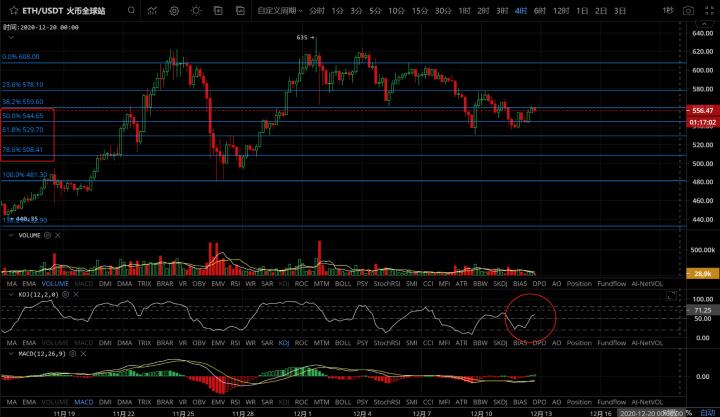Click the 635 high price marker
Image resolution: width=720 pixels, height=417 pixels.
tap(305, 38)
